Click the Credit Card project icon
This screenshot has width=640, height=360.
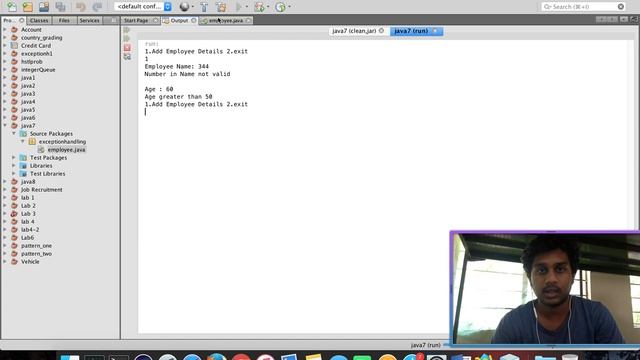pos(14,46)
